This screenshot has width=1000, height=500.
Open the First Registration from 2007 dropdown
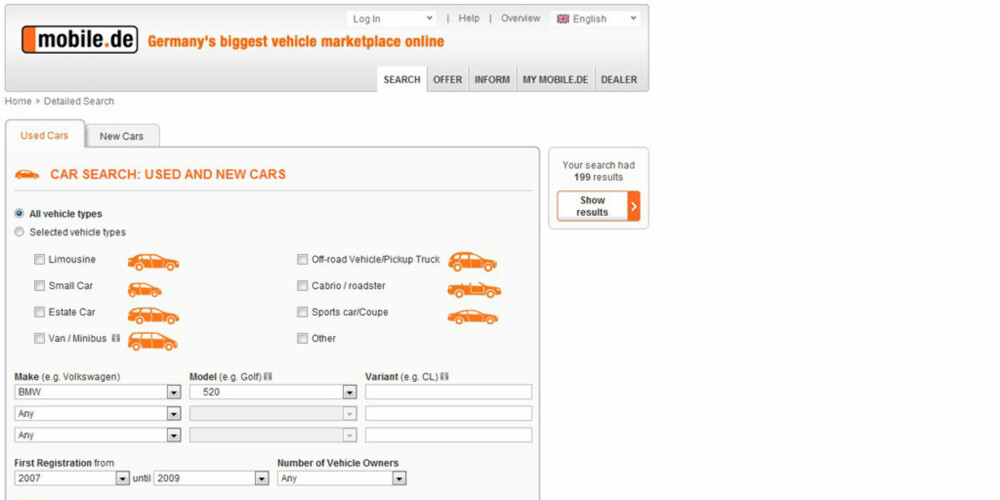point(72,478)
